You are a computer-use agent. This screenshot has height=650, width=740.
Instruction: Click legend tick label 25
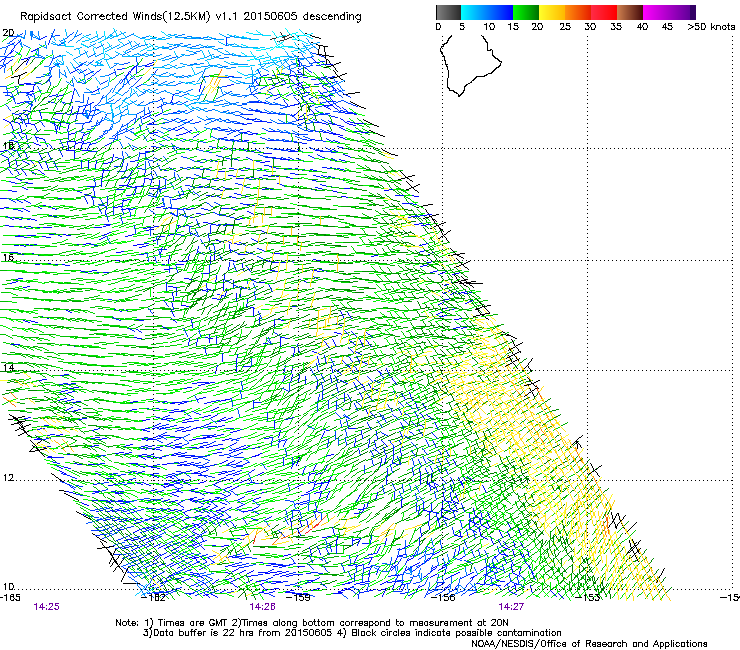tap(565, 27)
